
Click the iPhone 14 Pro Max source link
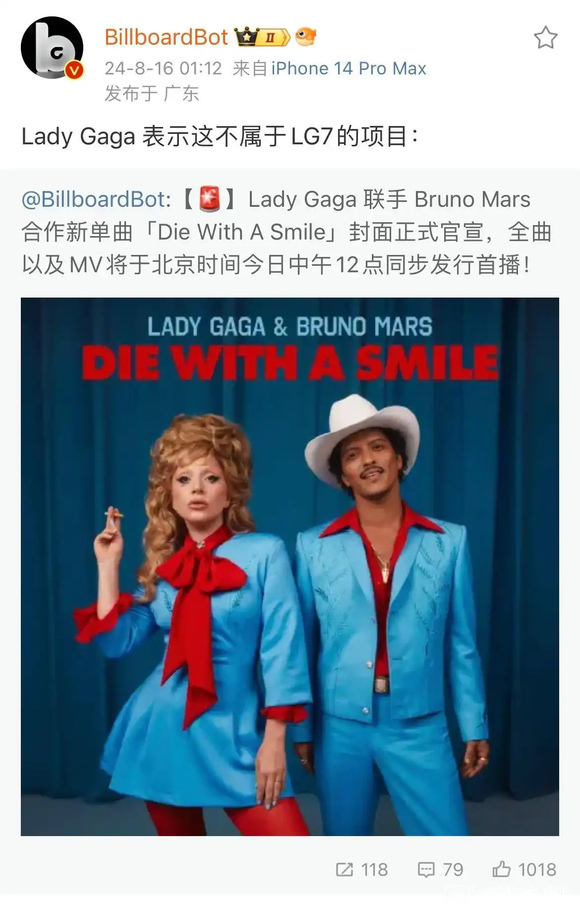(349, 68)
